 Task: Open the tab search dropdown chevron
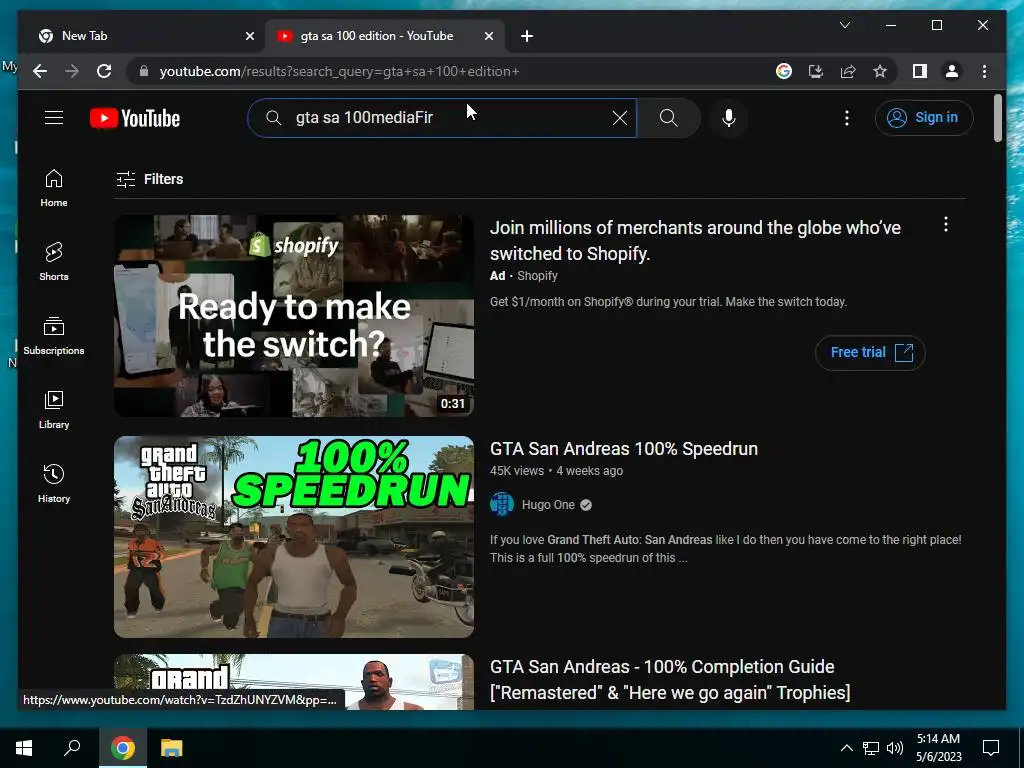coord(844,25)
